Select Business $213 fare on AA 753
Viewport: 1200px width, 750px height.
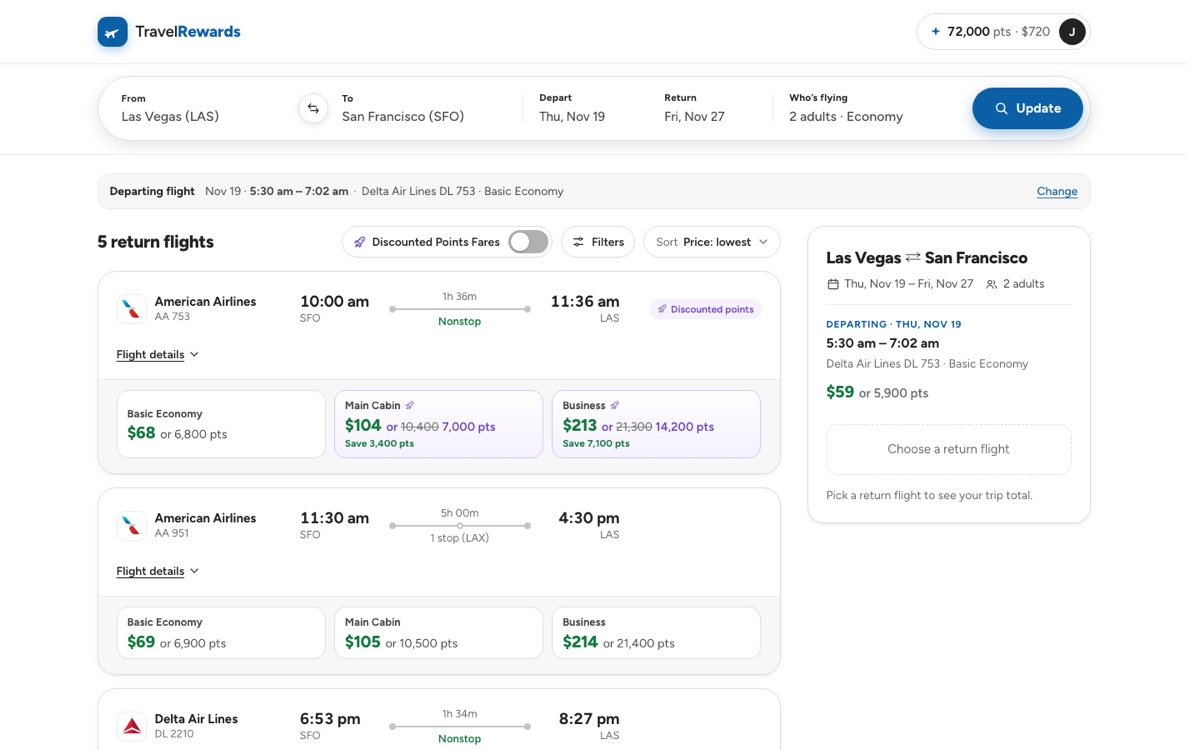656,424
